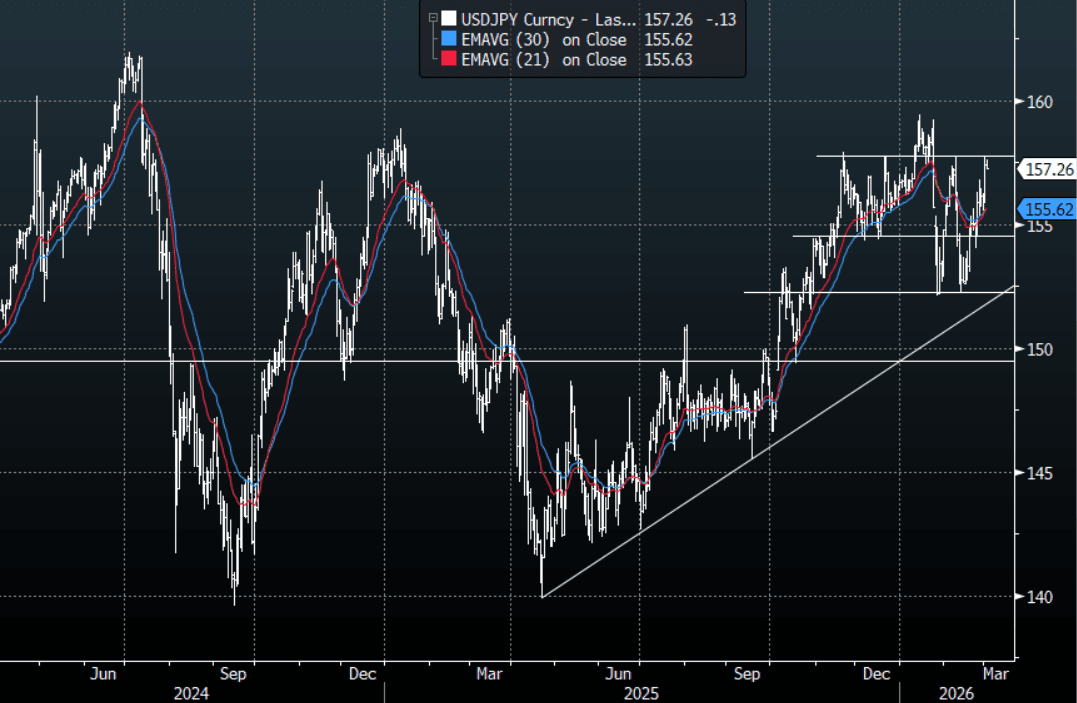Collapse the legend tree with minus box
1077x703 pixels.
click(x=432, y=18)
